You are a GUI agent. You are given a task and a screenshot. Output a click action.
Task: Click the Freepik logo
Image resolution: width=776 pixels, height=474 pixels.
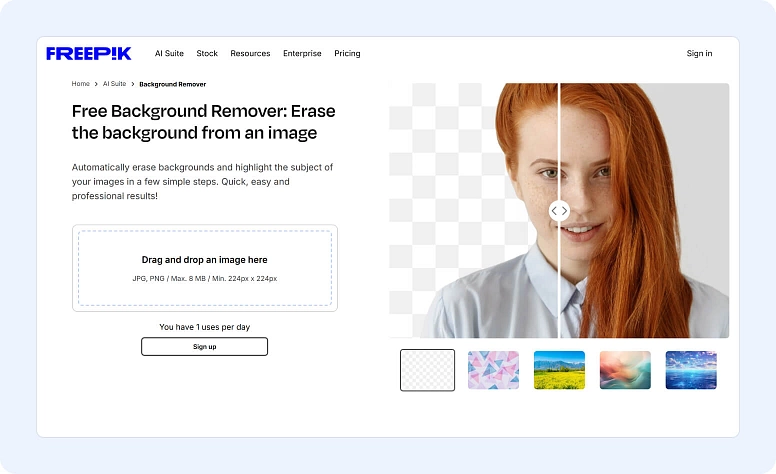(88, 53)
